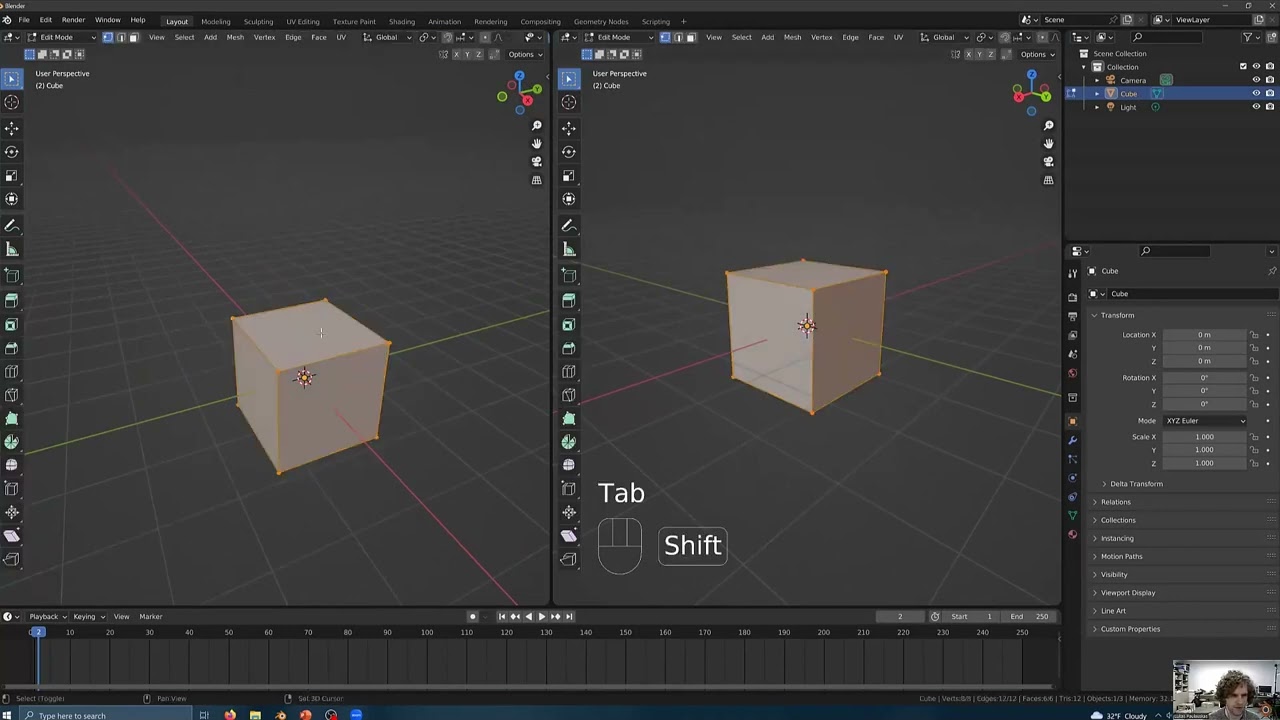Toggle Light visibility eye in outliner
Viewport: 1280px width, 720px height.
pos(1257,107)
